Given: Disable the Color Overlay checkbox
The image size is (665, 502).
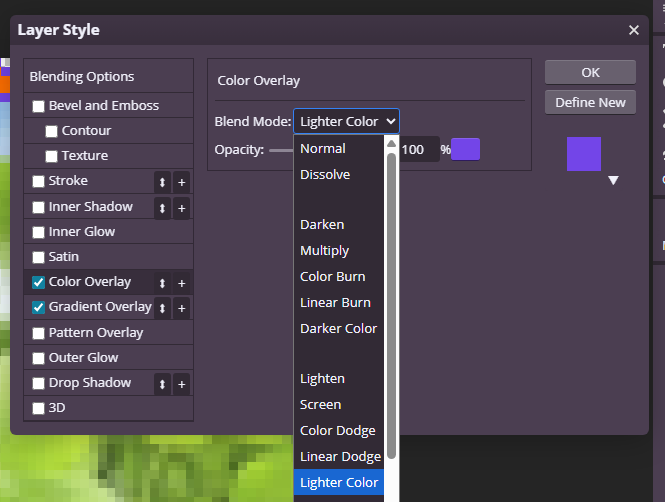Looking at the screenshot, I should (39, 283).
